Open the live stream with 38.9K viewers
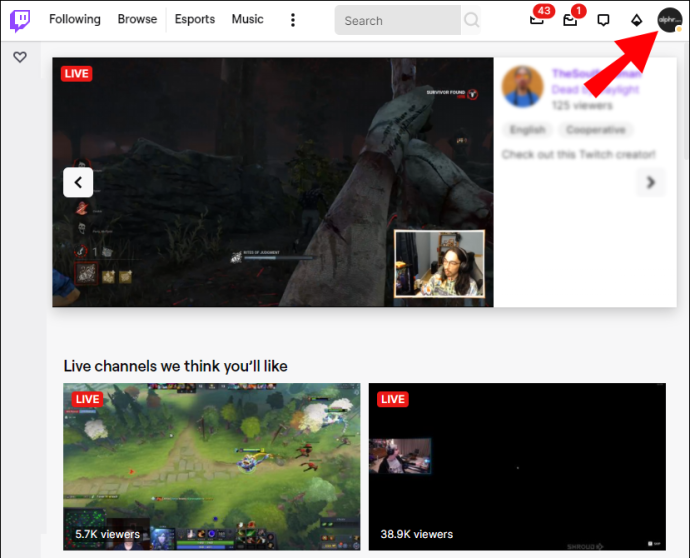Viewport: 690px width, 558px height. [517, 466]
